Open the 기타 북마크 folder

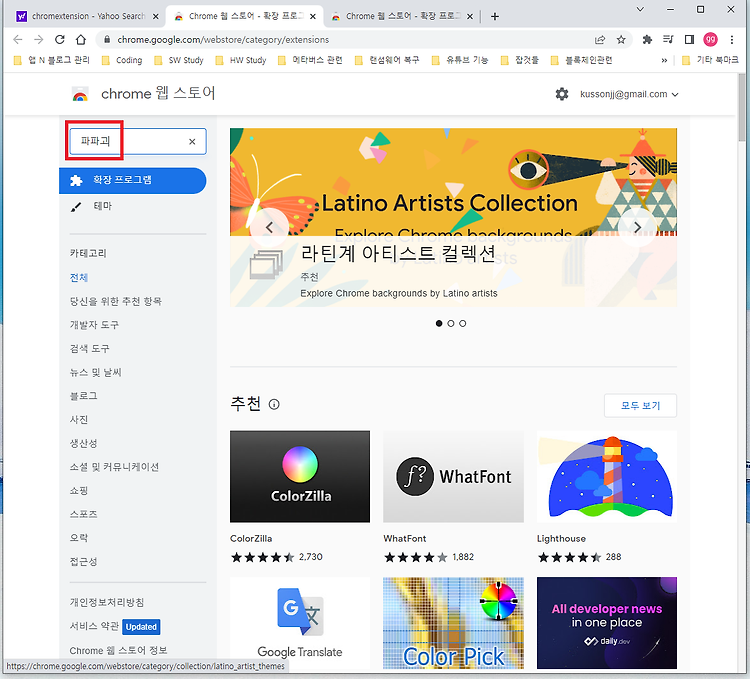click(710, 60)
